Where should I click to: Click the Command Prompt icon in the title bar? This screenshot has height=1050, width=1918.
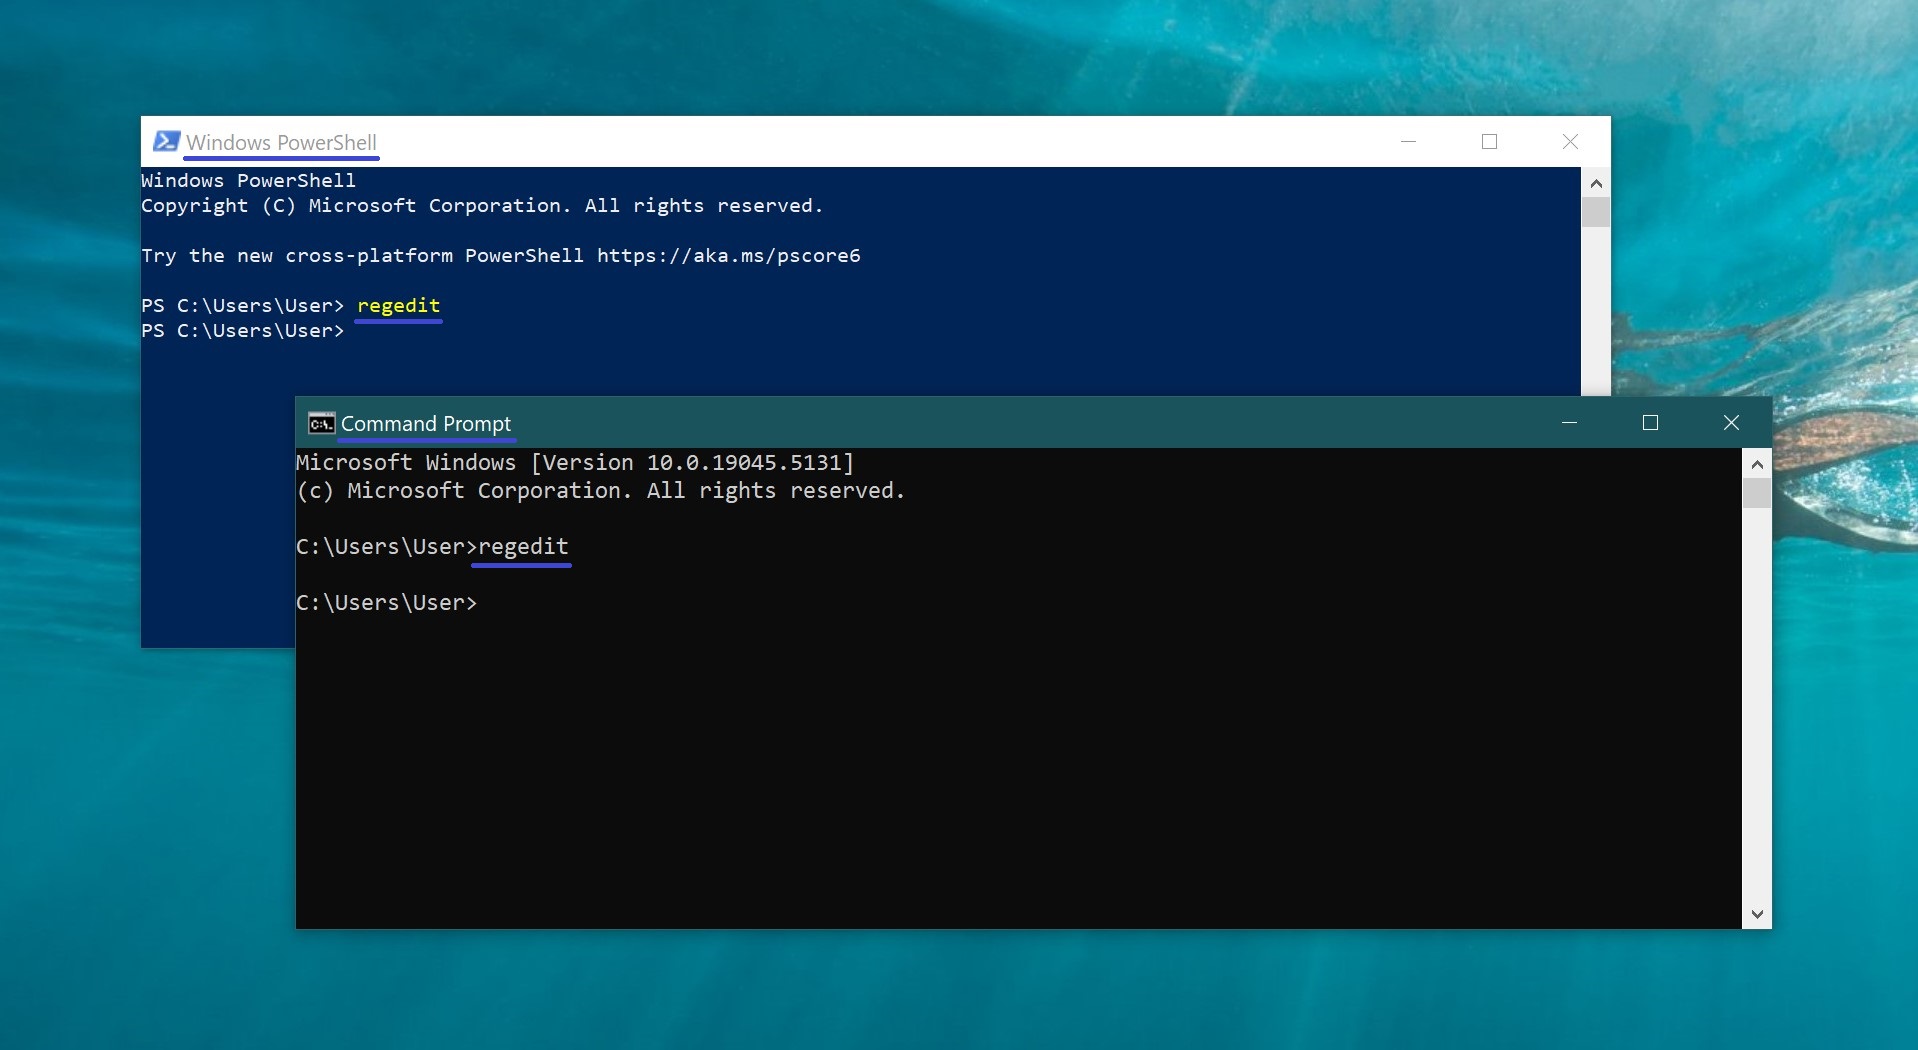[321, 424]
